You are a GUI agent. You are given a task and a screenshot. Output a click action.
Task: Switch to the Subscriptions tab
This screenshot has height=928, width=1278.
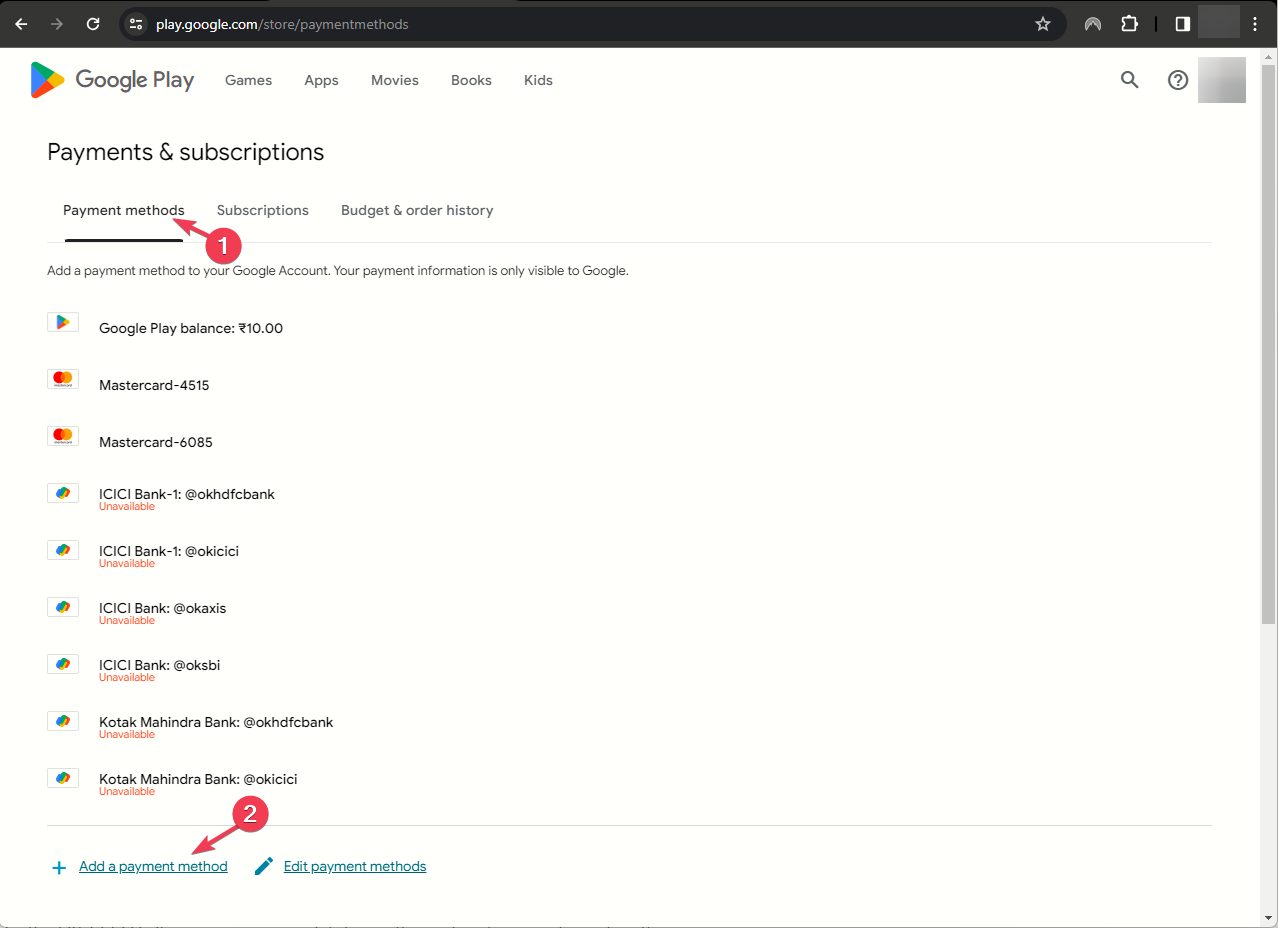click(x=262, y=210)
